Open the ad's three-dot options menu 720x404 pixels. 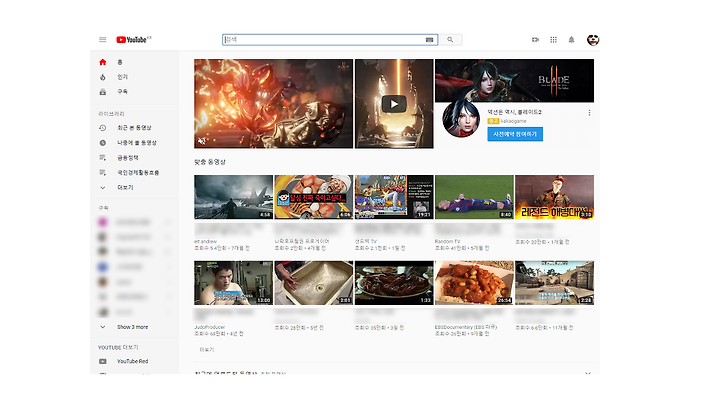[589, 113]
